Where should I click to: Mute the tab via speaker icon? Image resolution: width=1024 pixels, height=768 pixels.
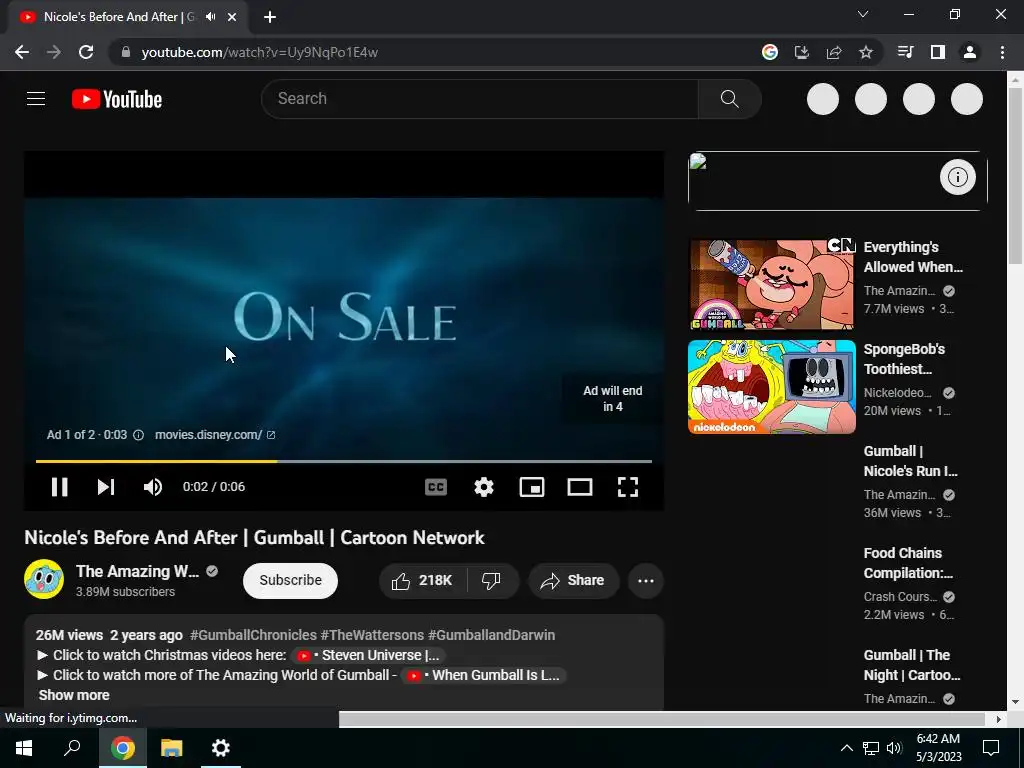[210, 17]
